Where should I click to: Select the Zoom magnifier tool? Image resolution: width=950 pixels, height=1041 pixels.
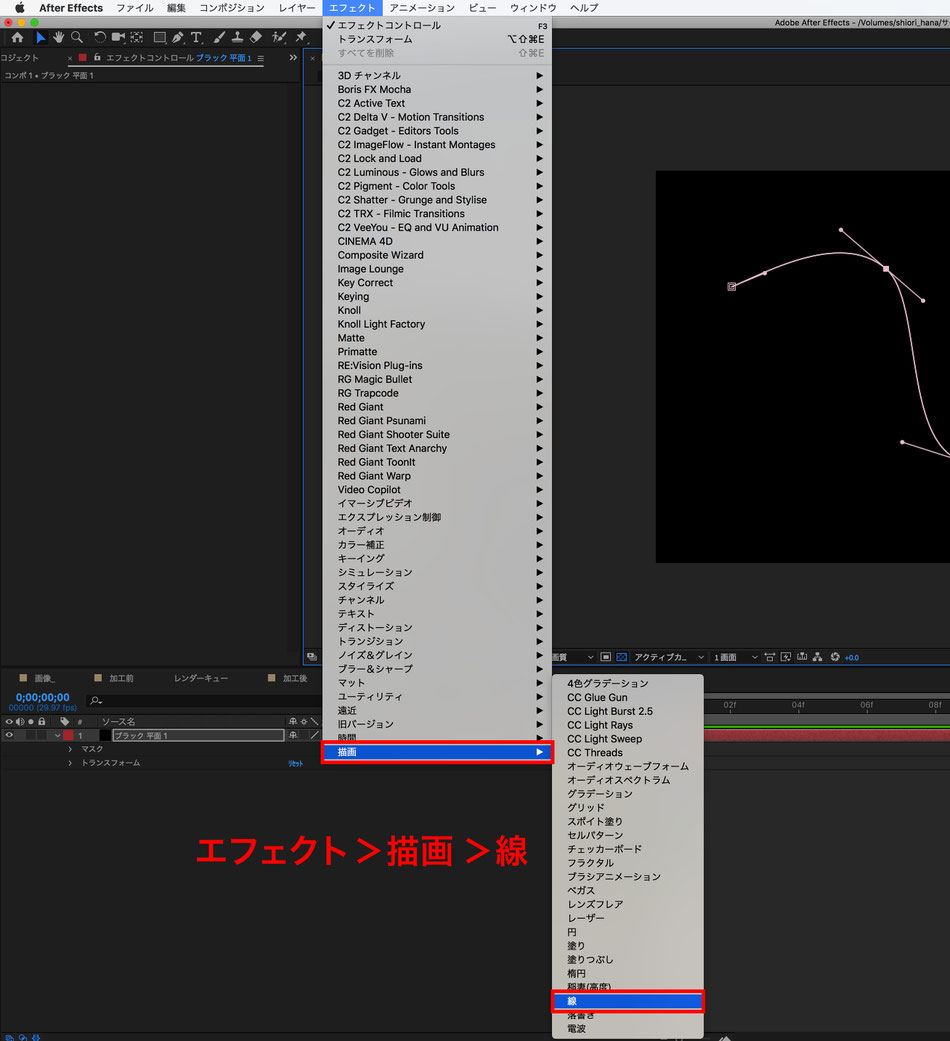click(77, 37)
